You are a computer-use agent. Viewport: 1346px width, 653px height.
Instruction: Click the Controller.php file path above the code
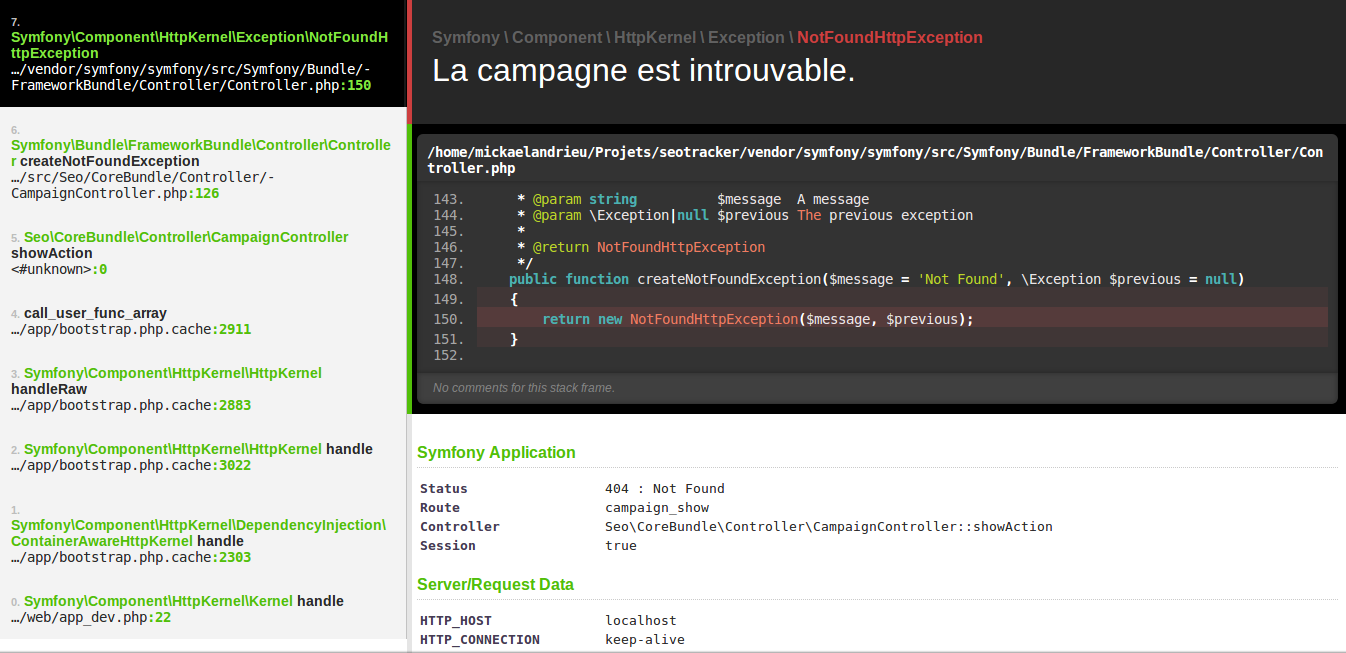[x=876, y=160]
